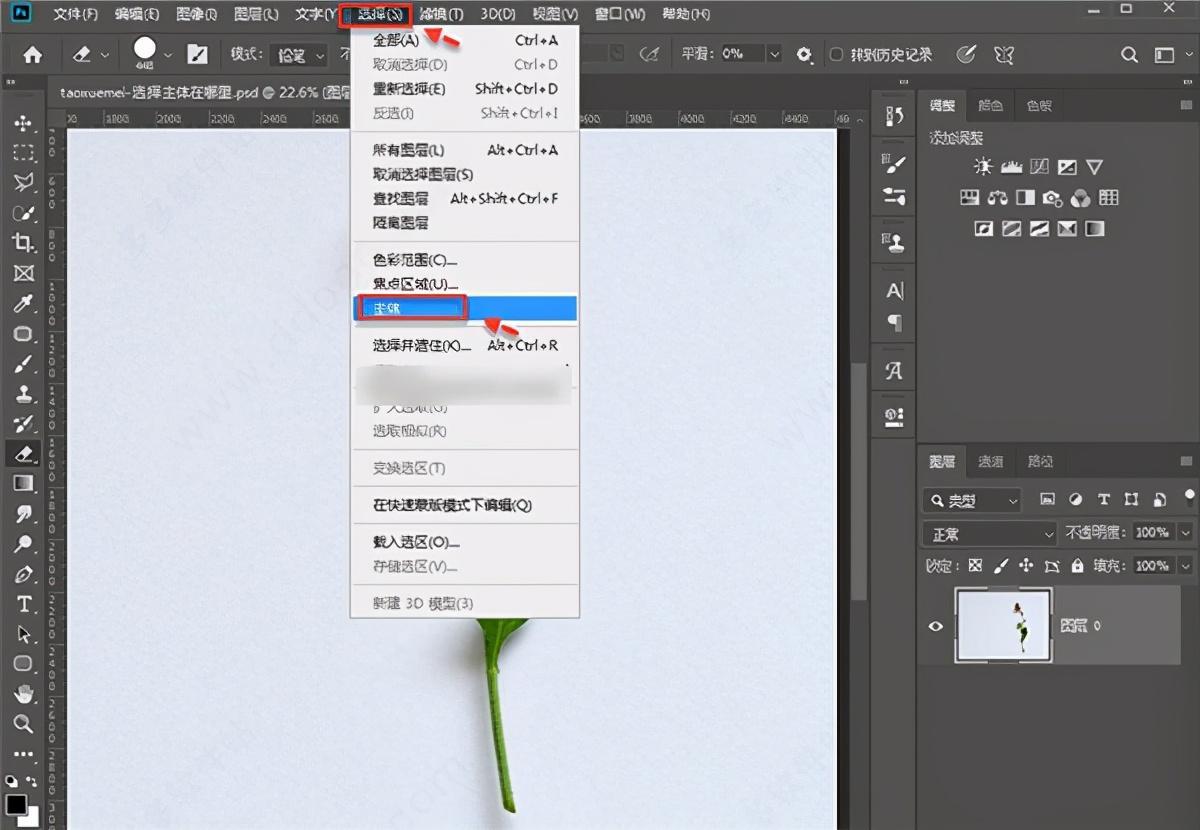Open the layer blend mode dropdown
Image resolution: width=1200 pixels, height=830 pixels.
[x=989, y=534]
